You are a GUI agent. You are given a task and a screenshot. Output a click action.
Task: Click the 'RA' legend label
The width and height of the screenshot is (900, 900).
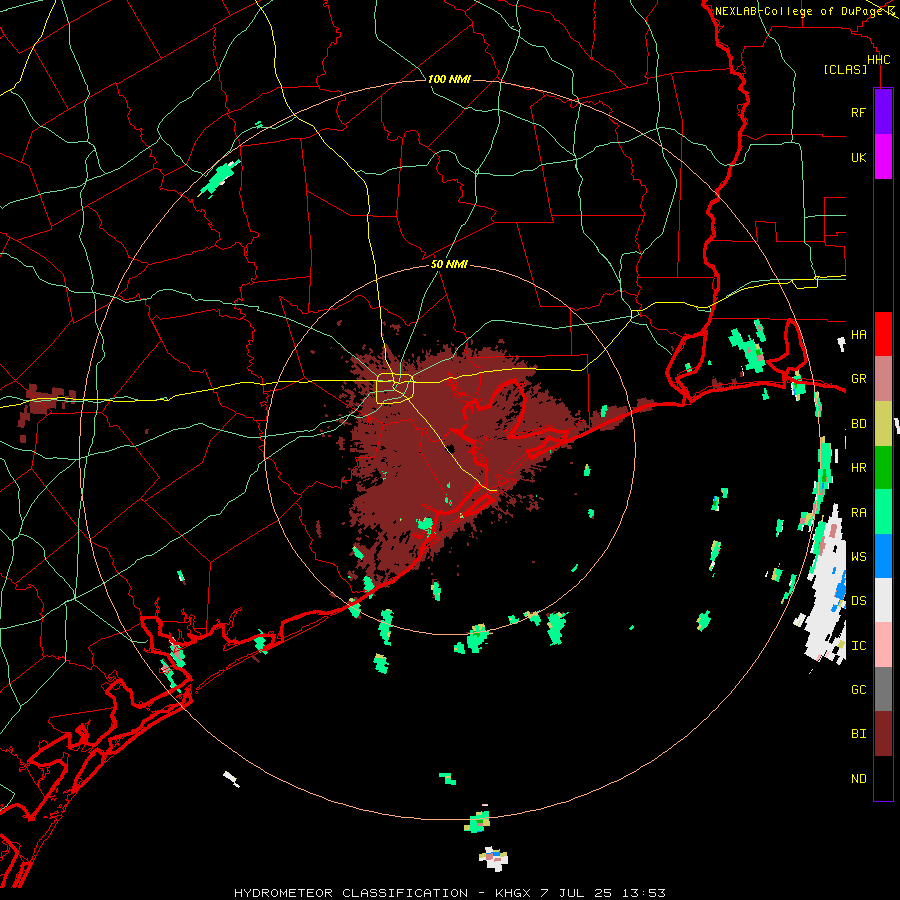[x=858, y=513]
